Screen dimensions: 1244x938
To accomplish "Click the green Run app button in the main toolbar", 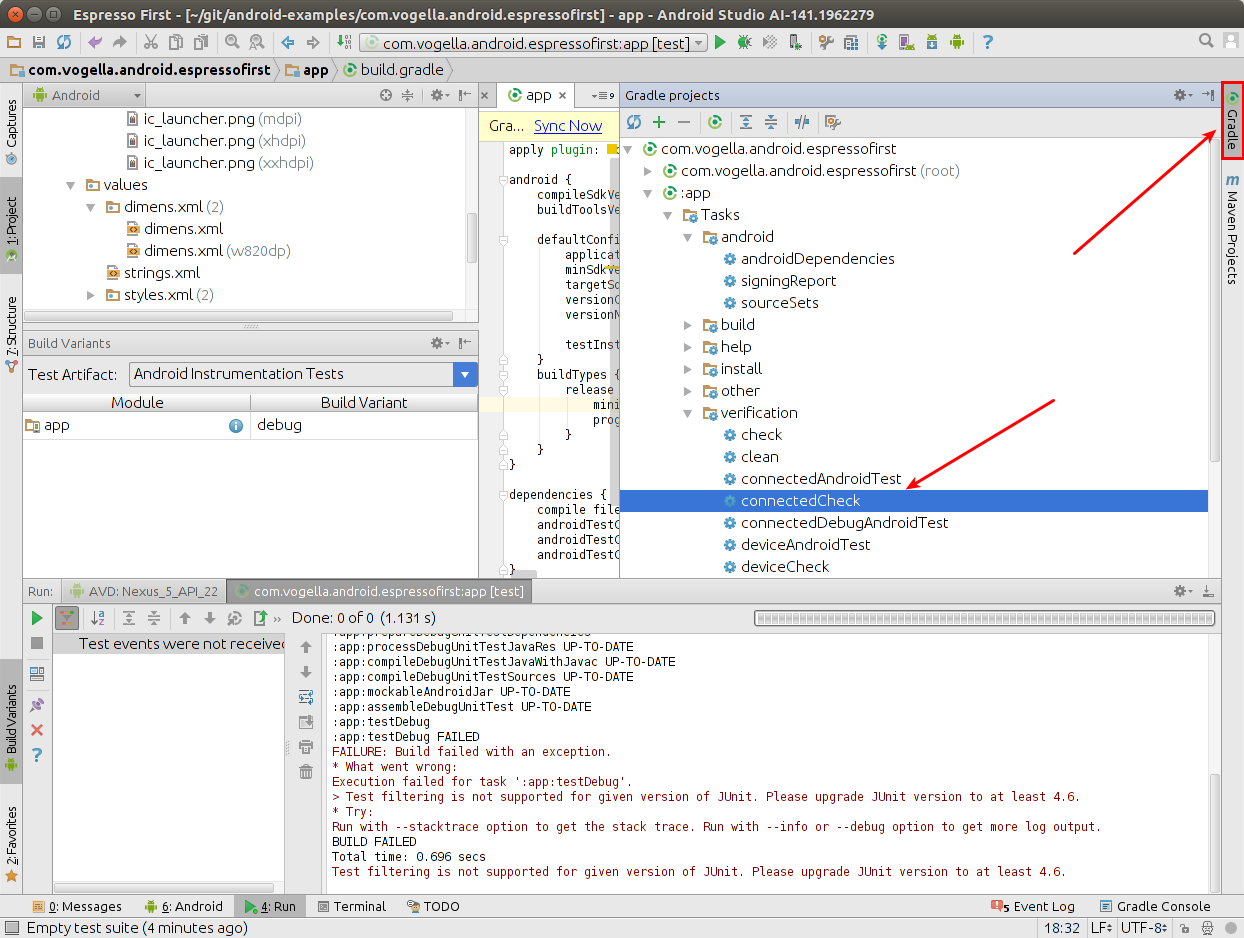I will click(720, 42).
